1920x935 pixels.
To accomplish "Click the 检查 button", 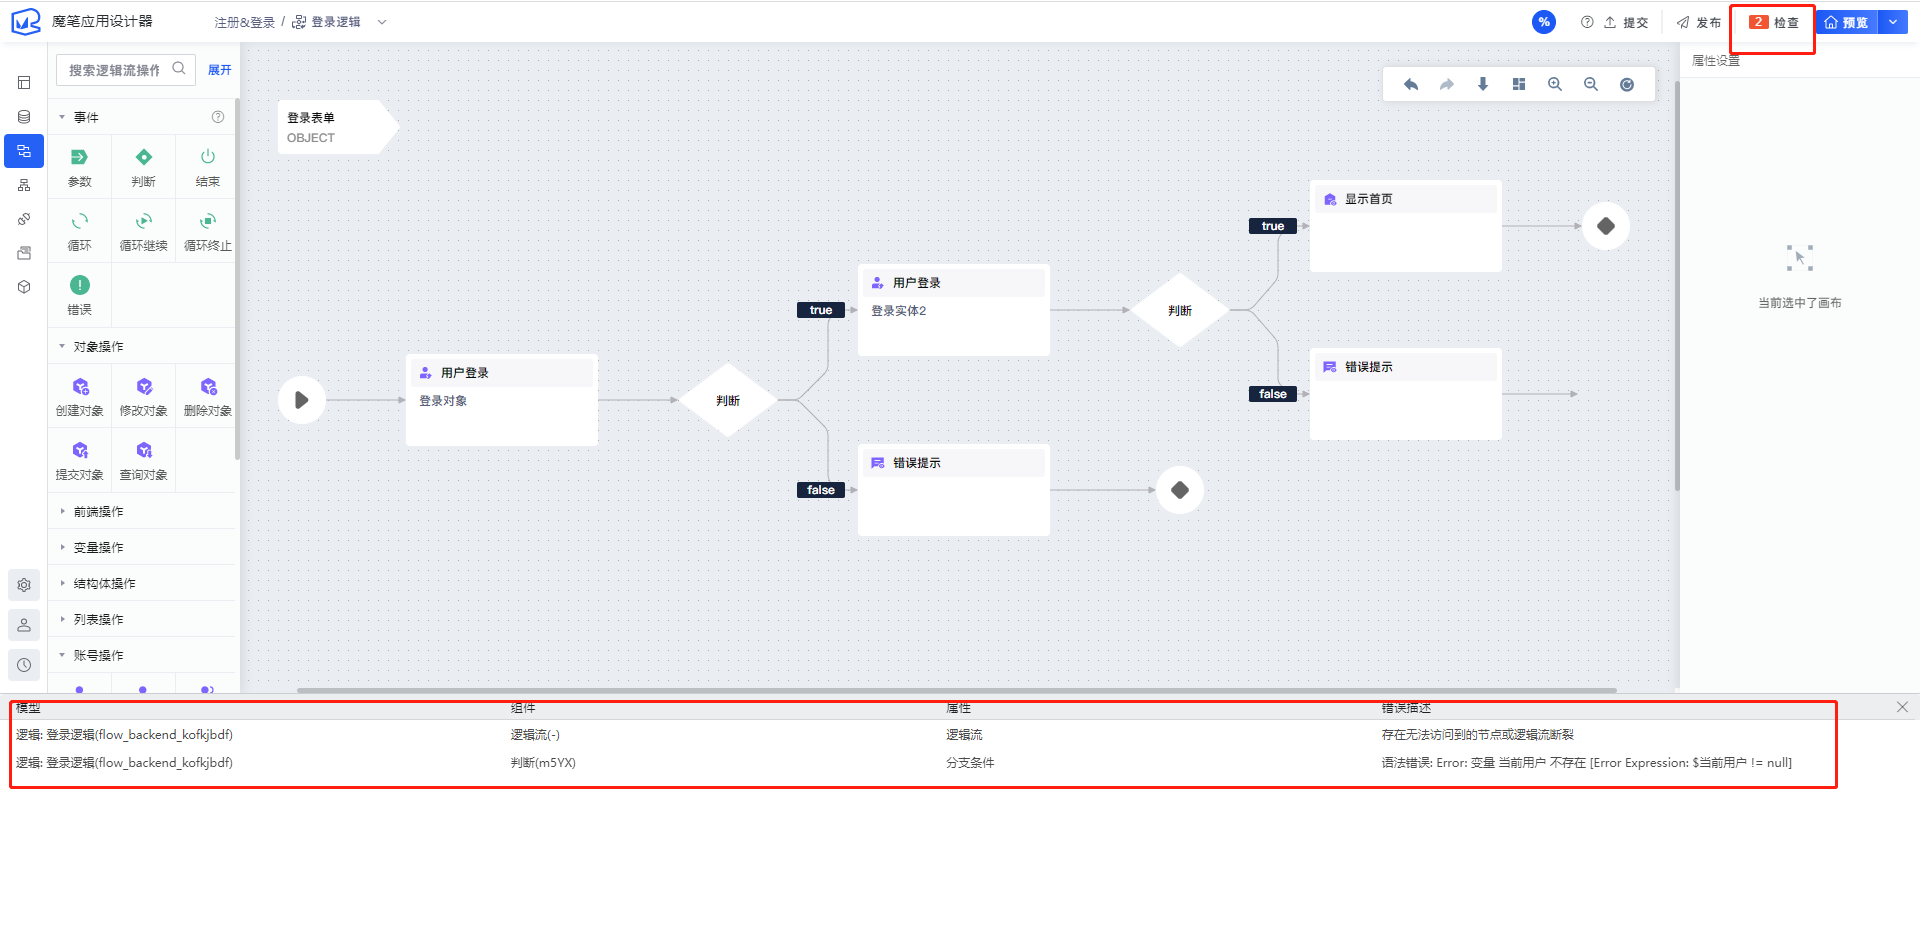I will click(x=1774, y=22).
